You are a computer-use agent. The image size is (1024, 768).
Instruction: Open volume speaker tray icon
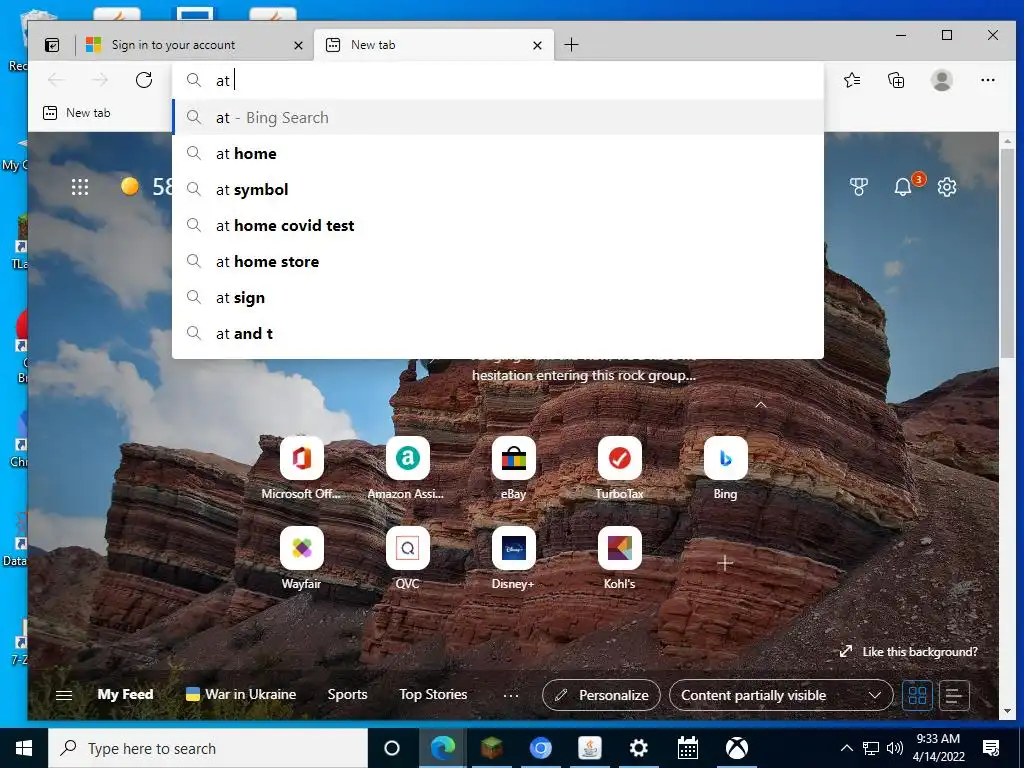895,748
